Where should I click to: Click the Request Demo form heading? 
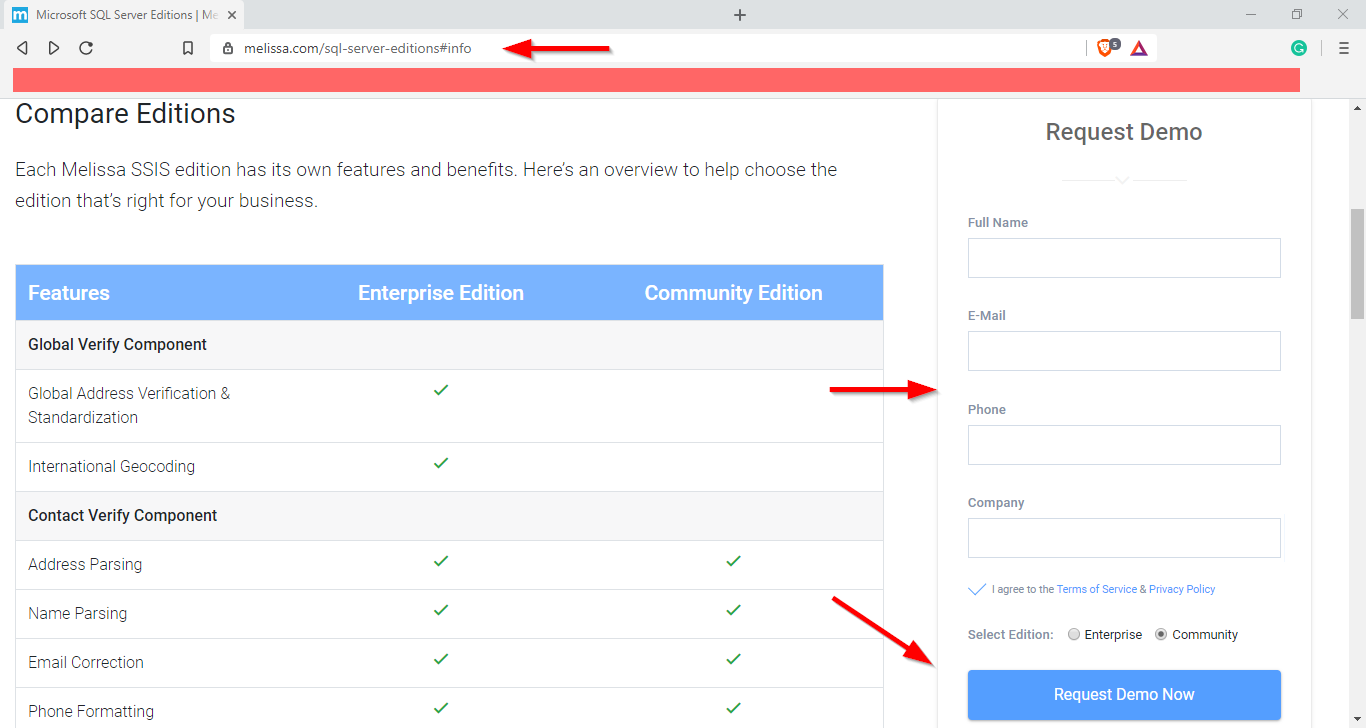(x=1124, y=132)
